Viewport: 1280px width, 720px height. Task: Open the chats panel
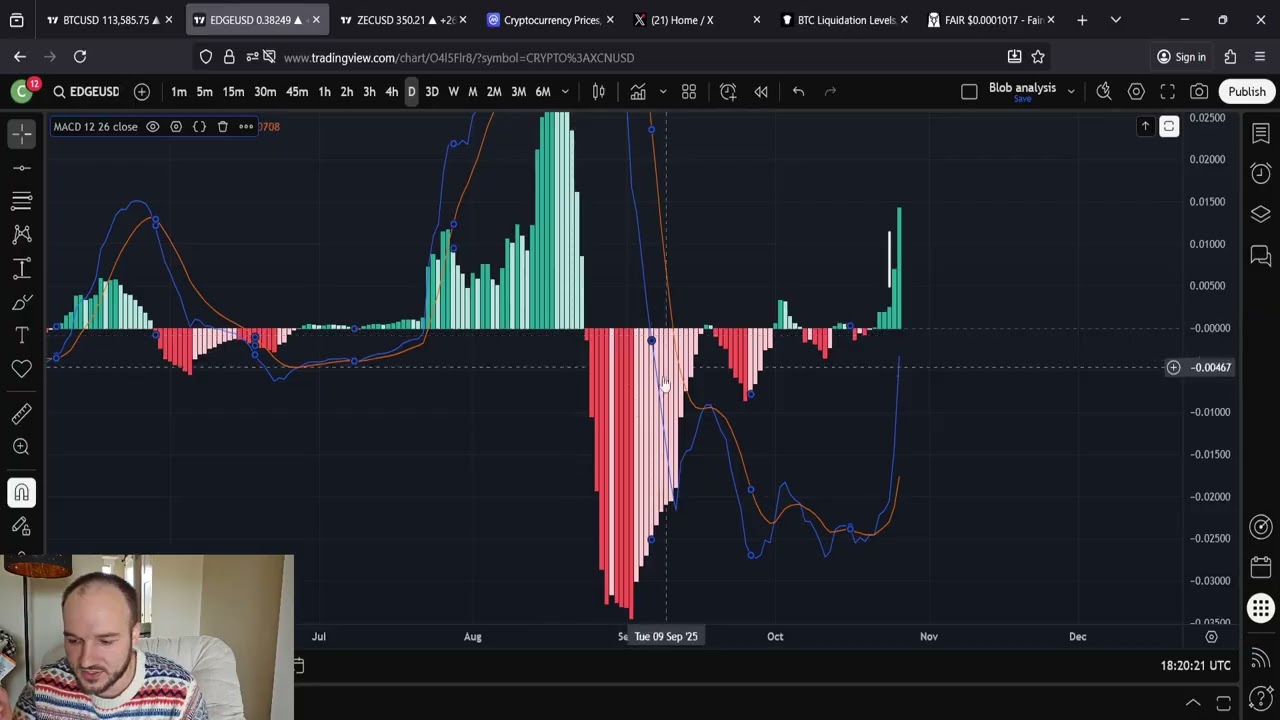point(1260,255)
